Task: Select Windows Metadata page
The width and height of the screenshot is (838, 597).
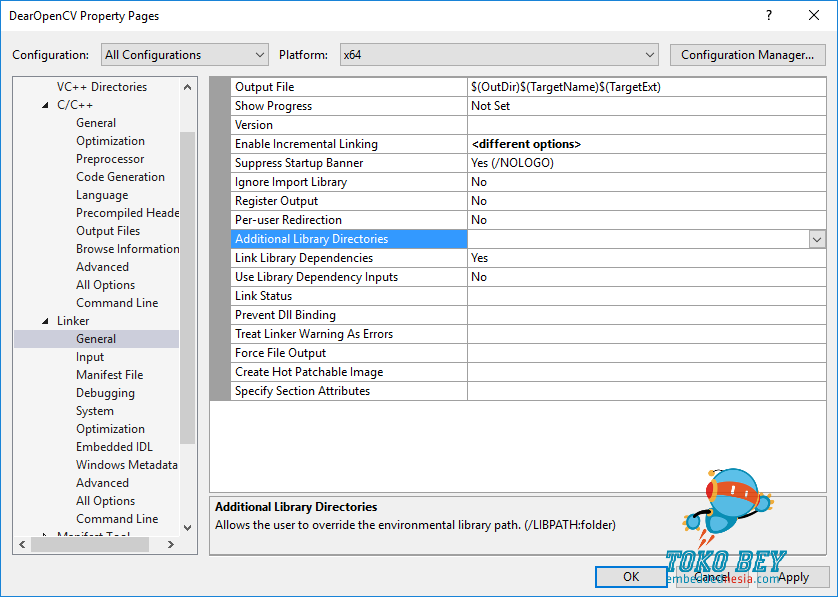Action: pyautogui.click(x=127, y=465)
